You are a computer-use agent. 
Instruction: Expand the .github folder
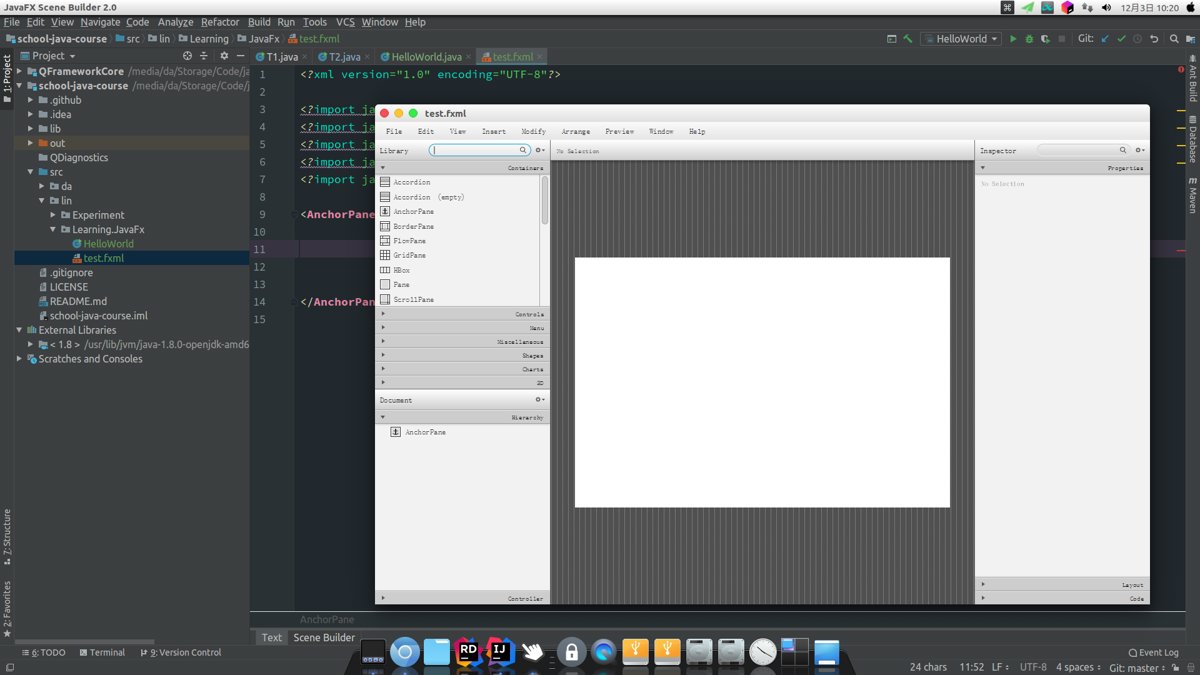click(x=31, y=100)
